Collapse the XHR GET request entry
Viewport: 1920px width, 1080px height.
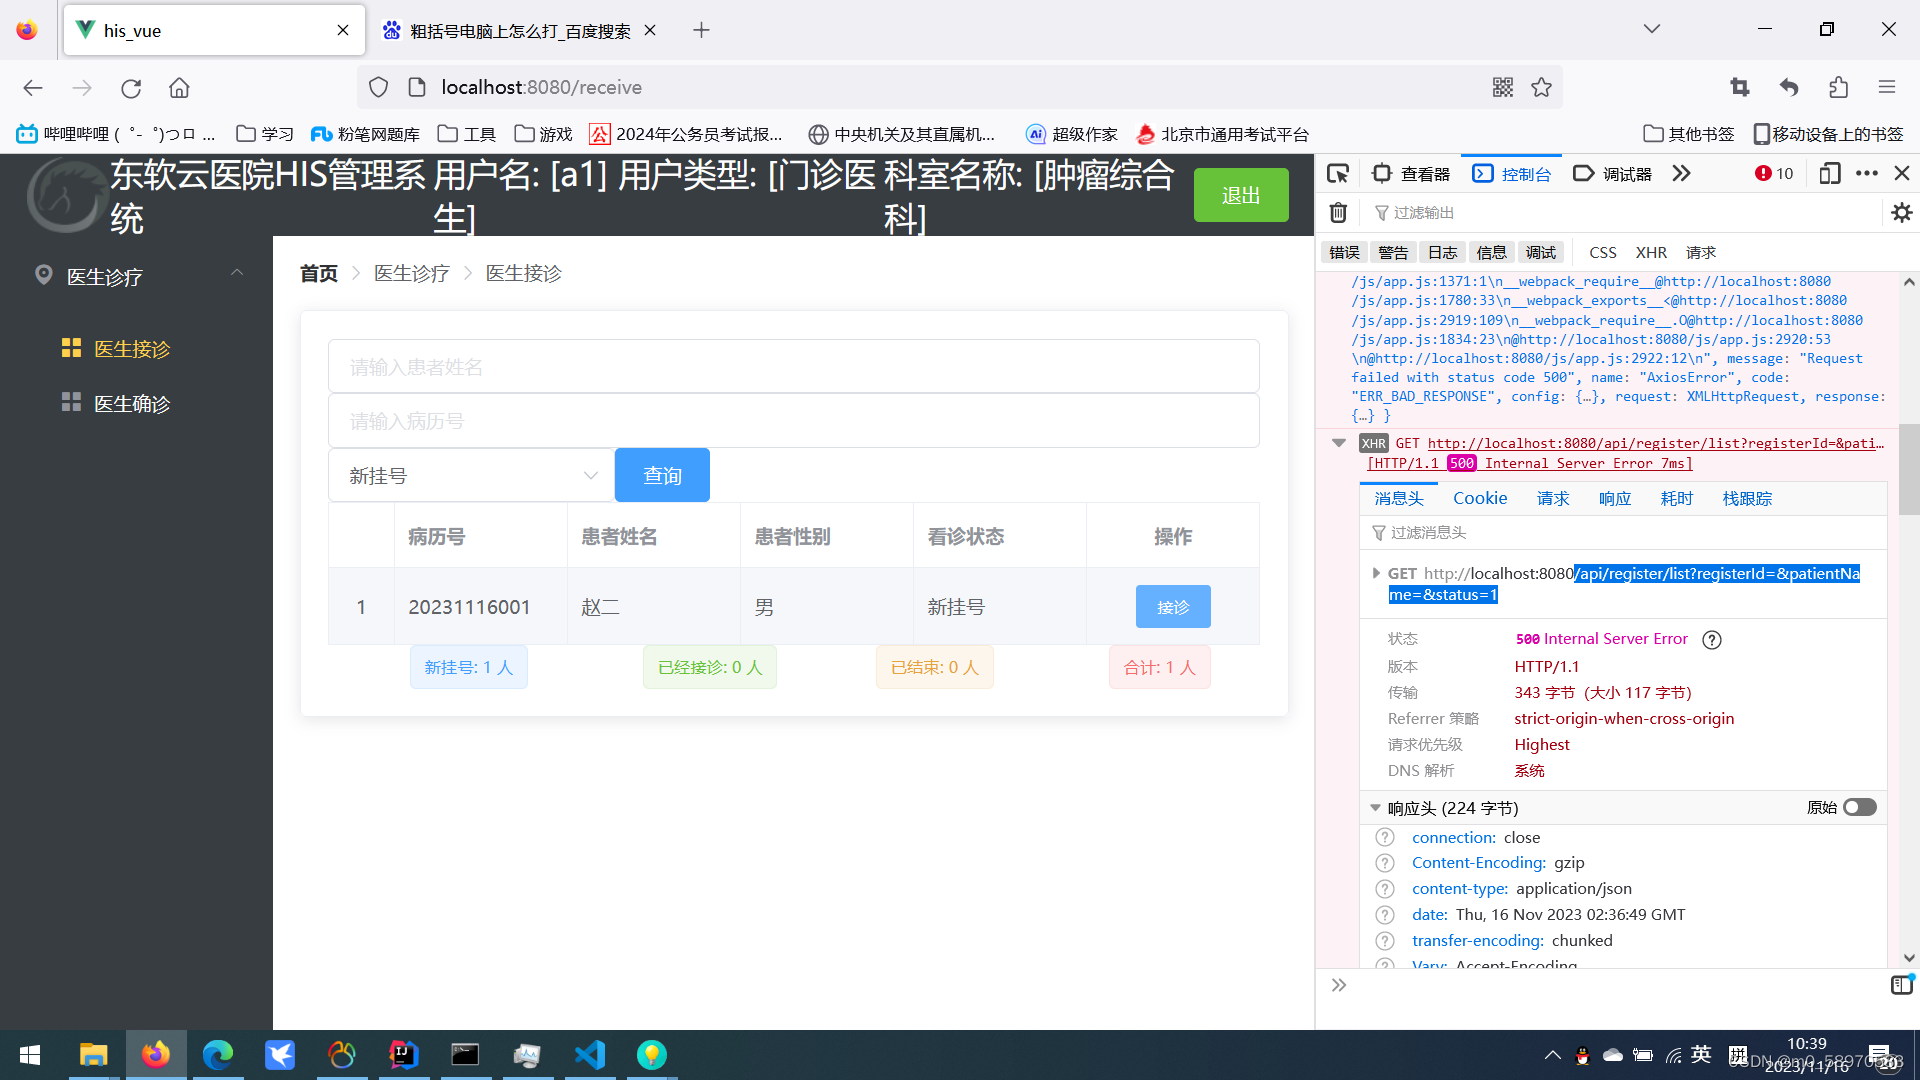pyautogui.click(x=1338, y=443)
